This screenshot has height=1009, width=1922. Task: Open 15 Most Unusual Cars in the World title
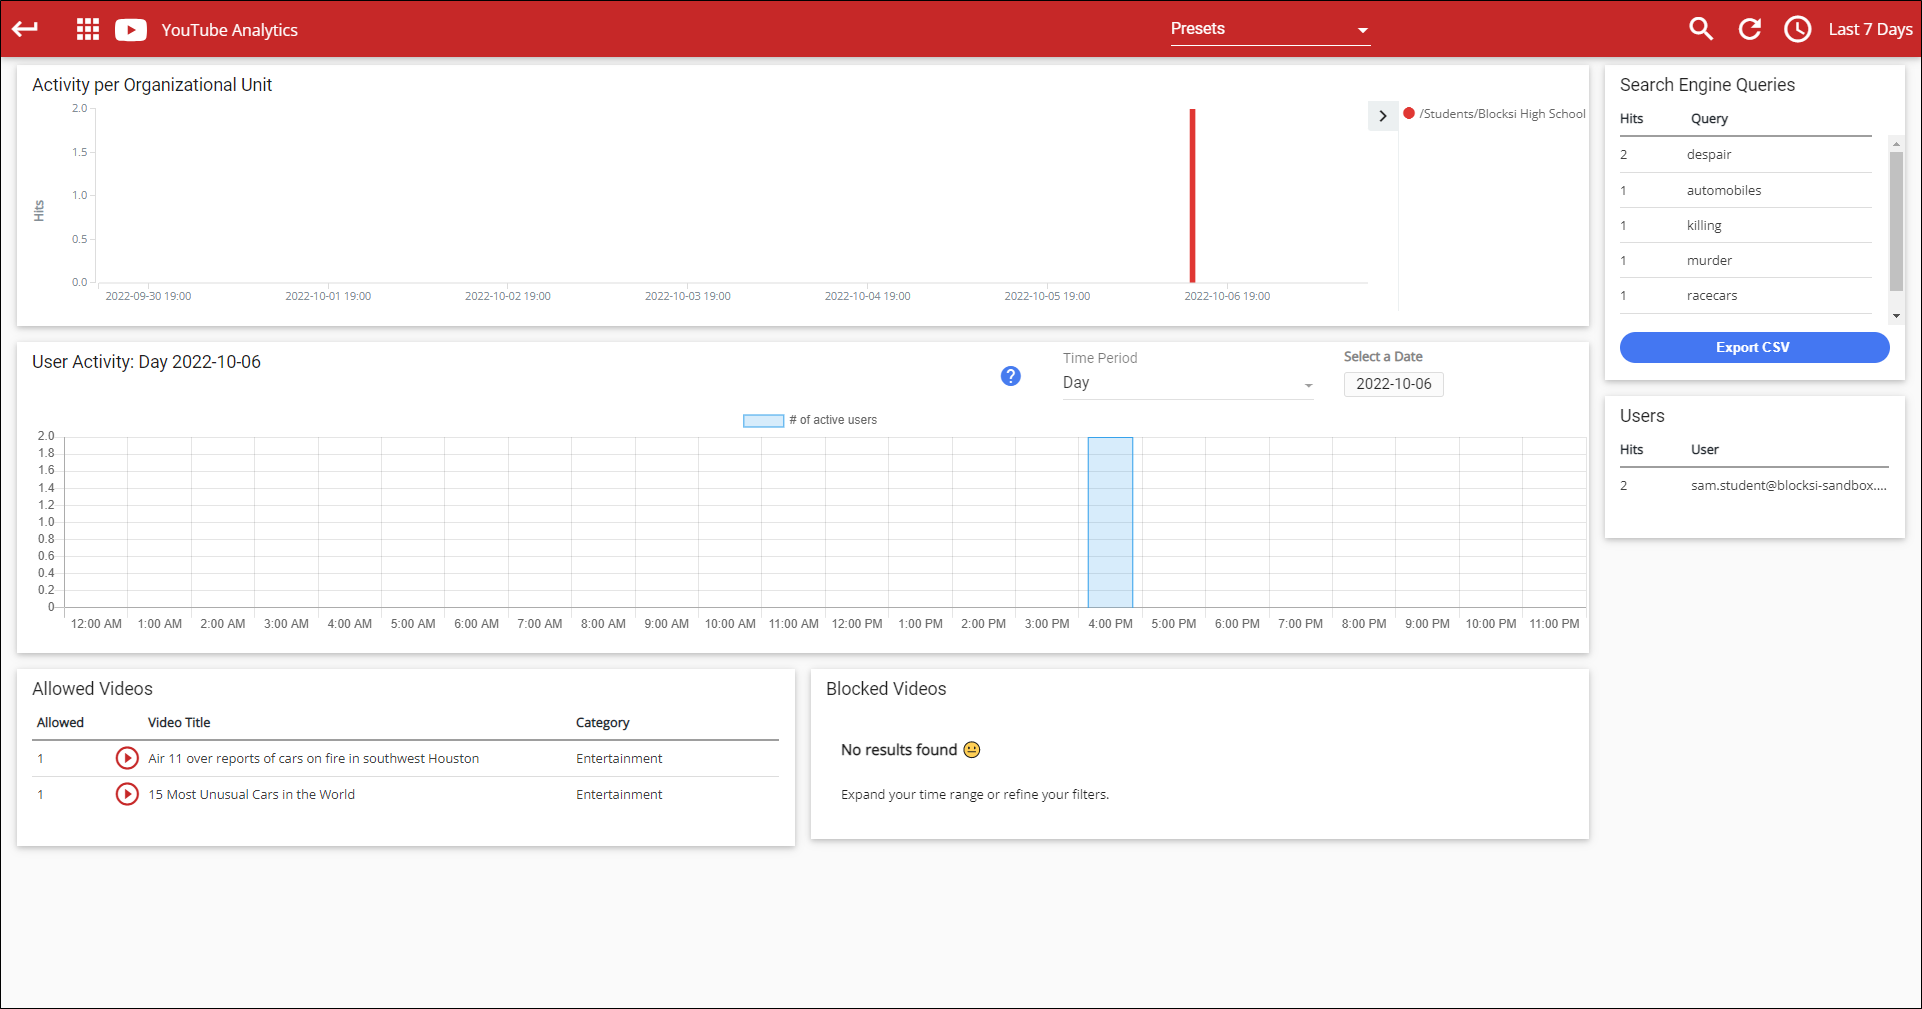(251, 794)
